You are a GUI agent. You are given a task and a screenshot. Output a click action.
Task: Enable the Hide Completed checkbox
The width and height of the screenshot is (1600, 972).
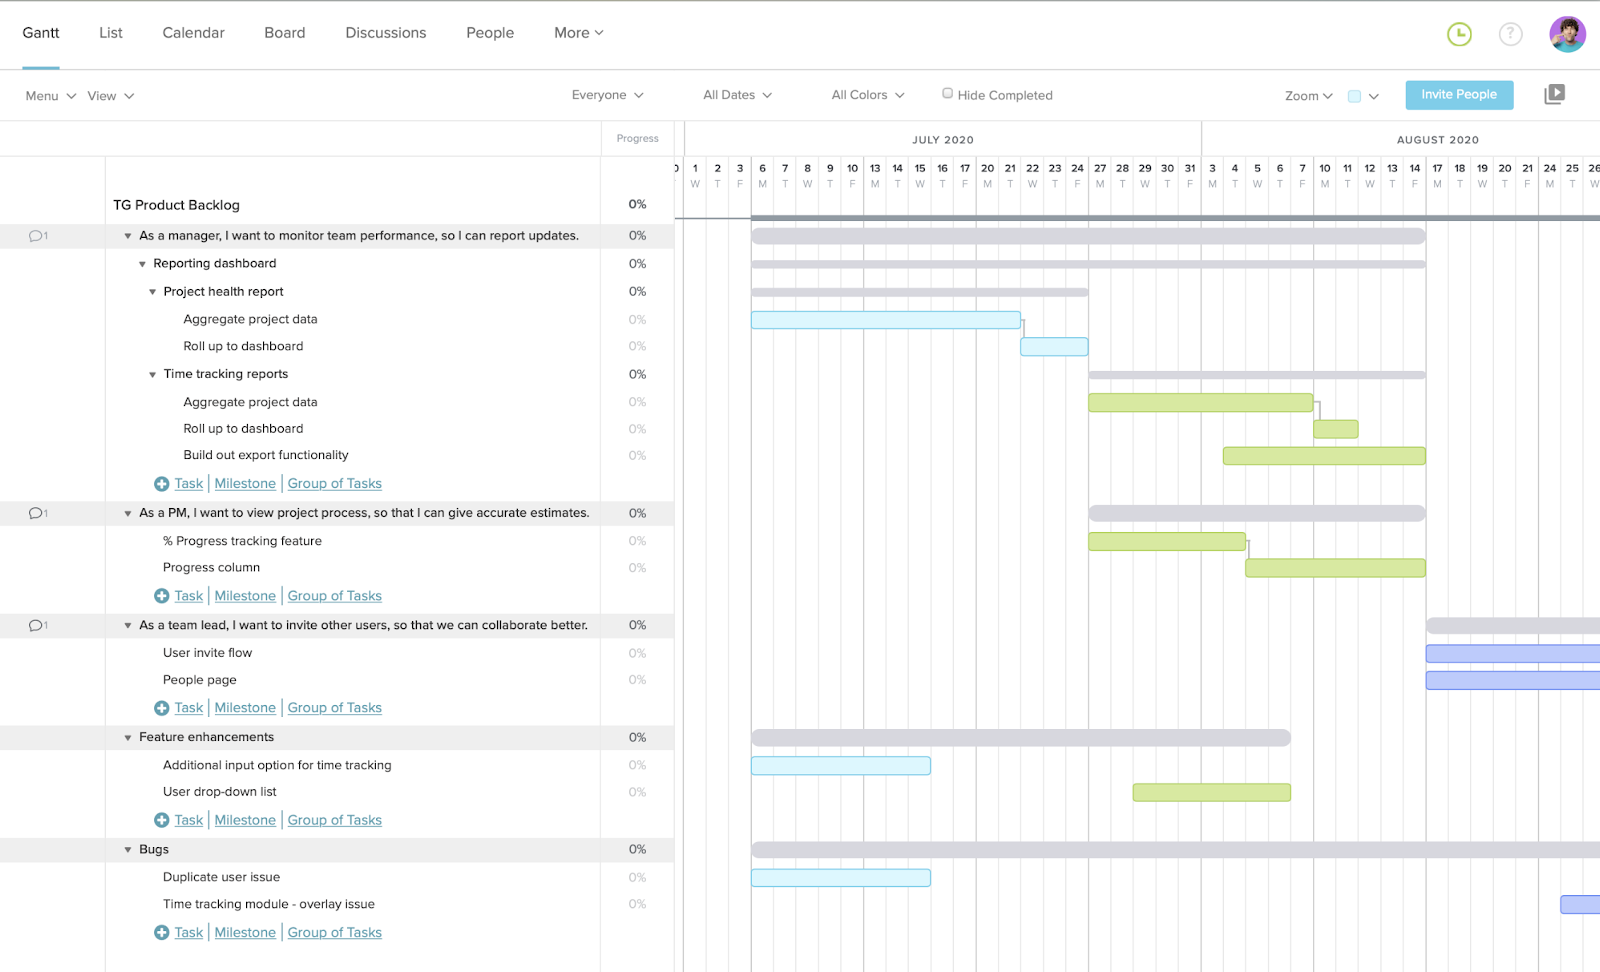tap(947, 93)
